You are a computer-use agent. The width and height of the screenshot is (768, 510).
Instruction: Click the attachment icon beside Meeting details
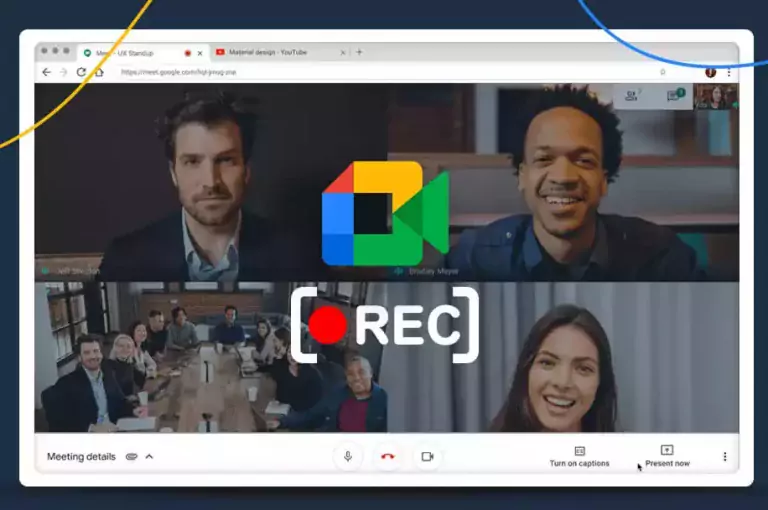pos(131,457)
